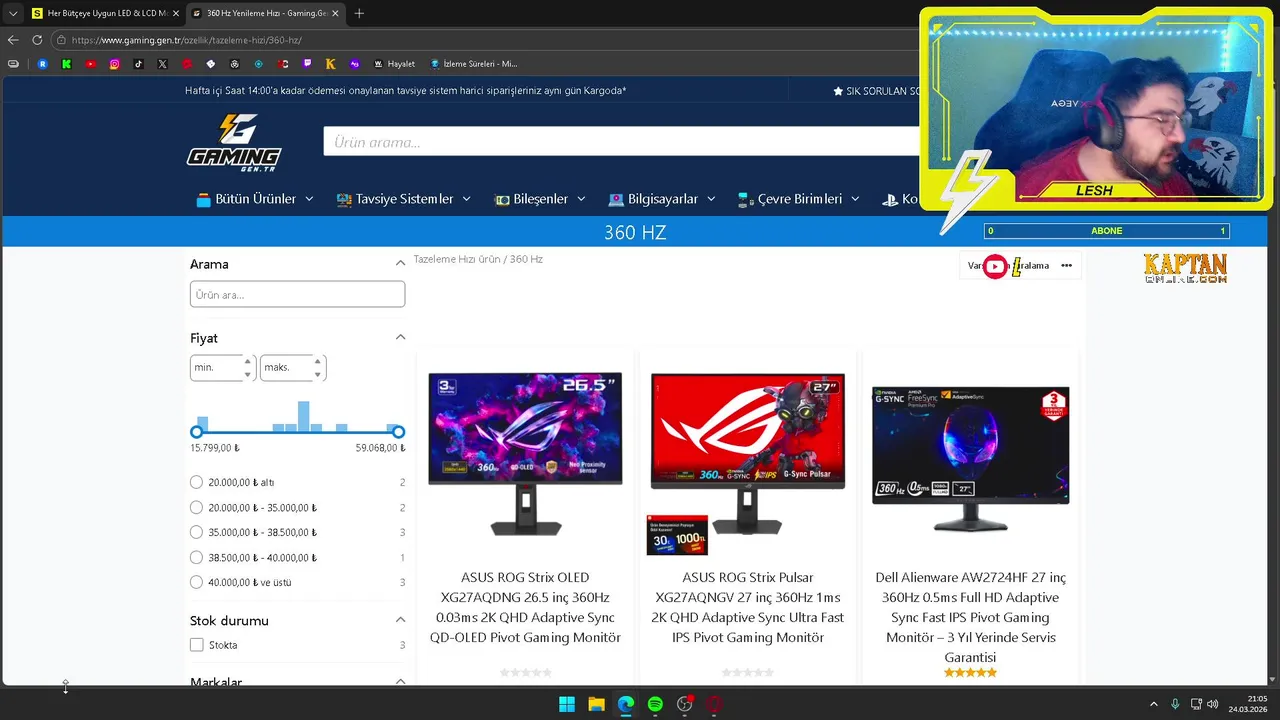Reload the page with refresh icon

(37, 40)
